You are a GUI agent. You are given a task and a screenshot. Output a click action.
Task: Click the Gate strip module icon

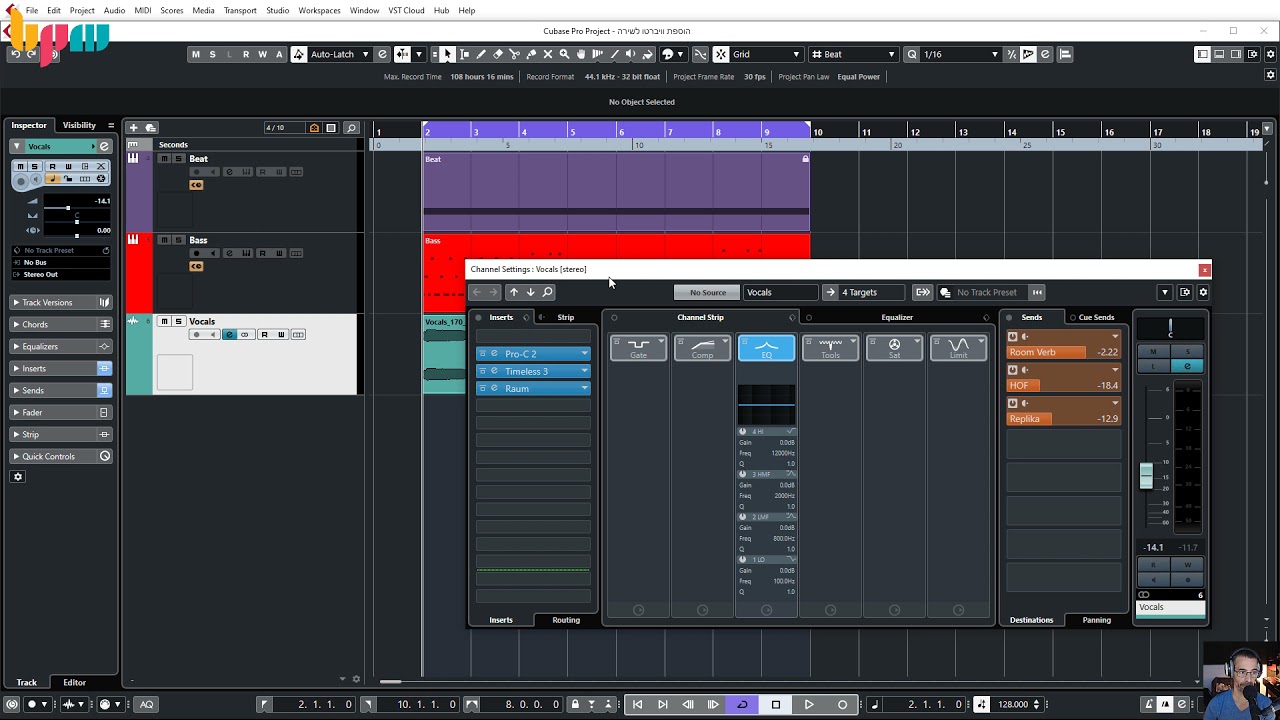pos(638,347)
